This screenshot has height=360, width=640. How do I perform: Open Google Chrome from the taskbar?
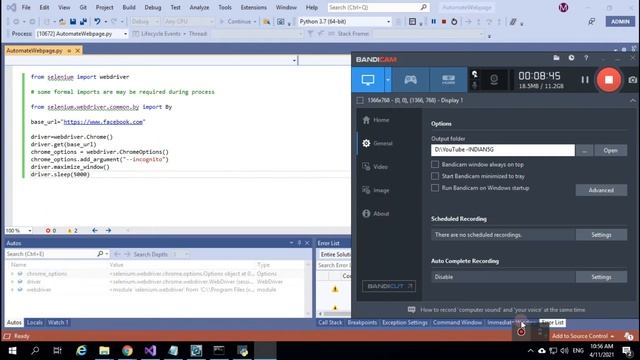[127, 351]
